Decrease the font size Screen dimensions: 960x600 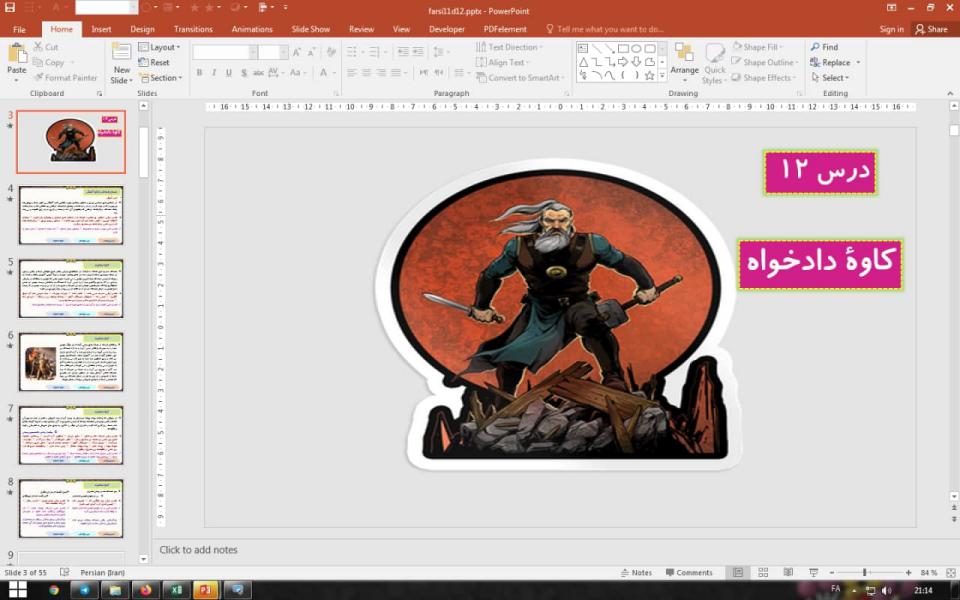click(312, 53)
